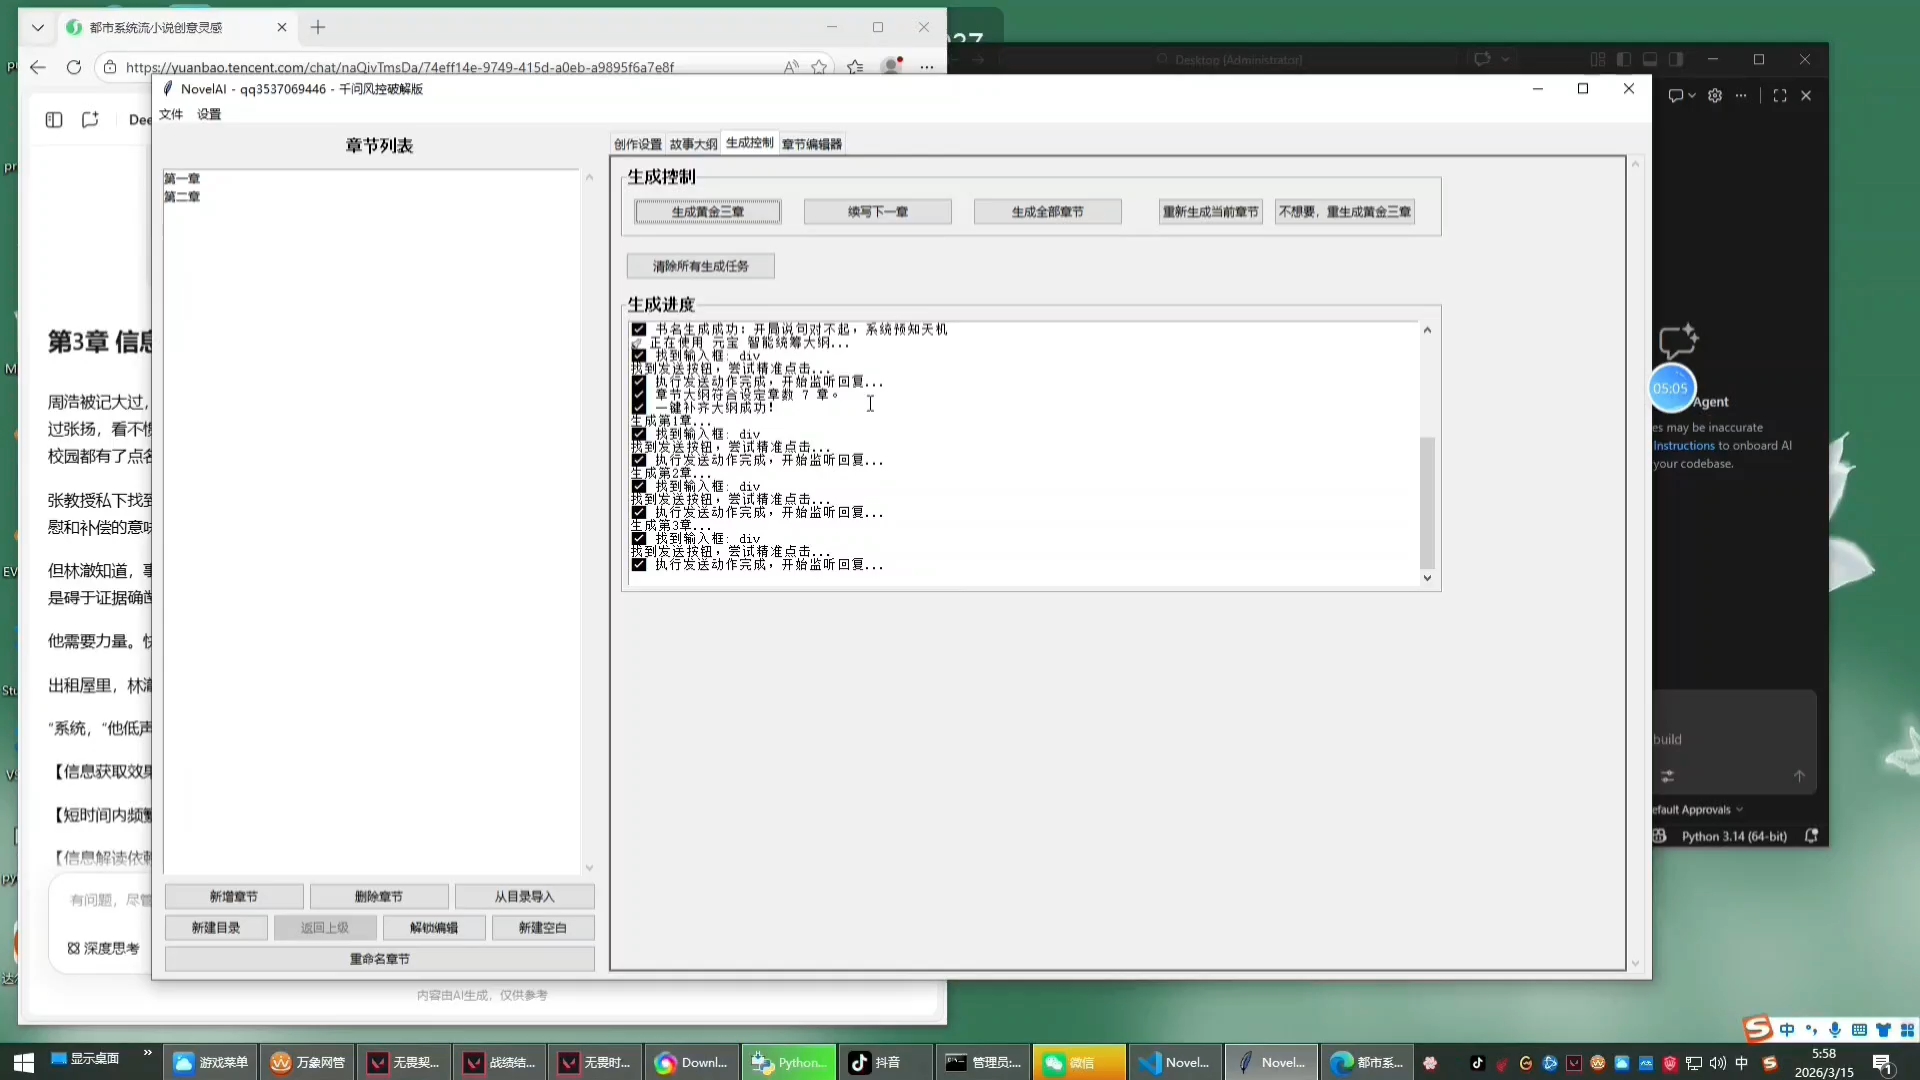Viewport: 1920px width, 1080px height.
Task: Switch to the 故事大纲 tab
Action: click(693, 144)
